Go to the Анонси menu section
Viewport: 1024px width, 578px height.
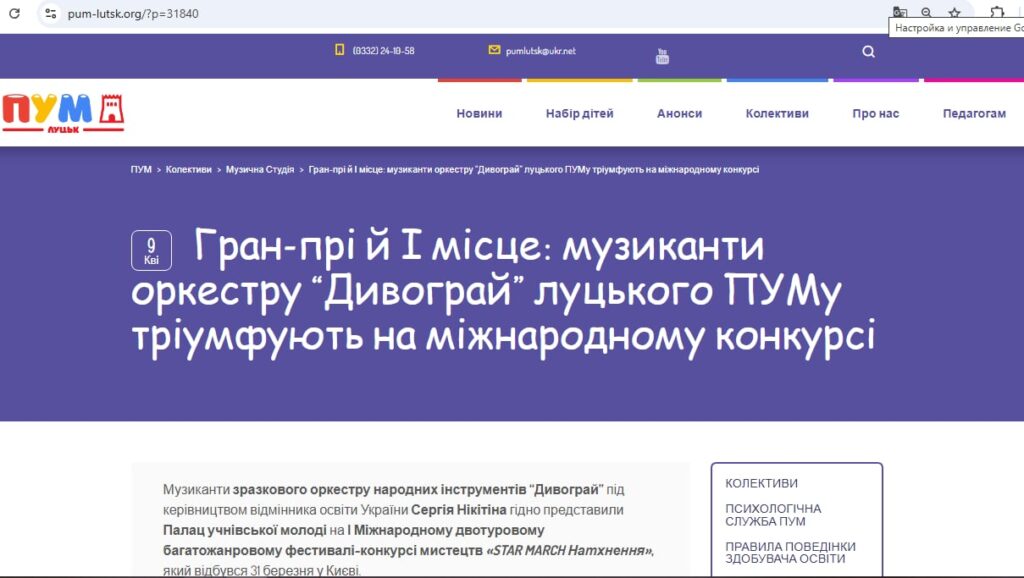pos(679,114)
